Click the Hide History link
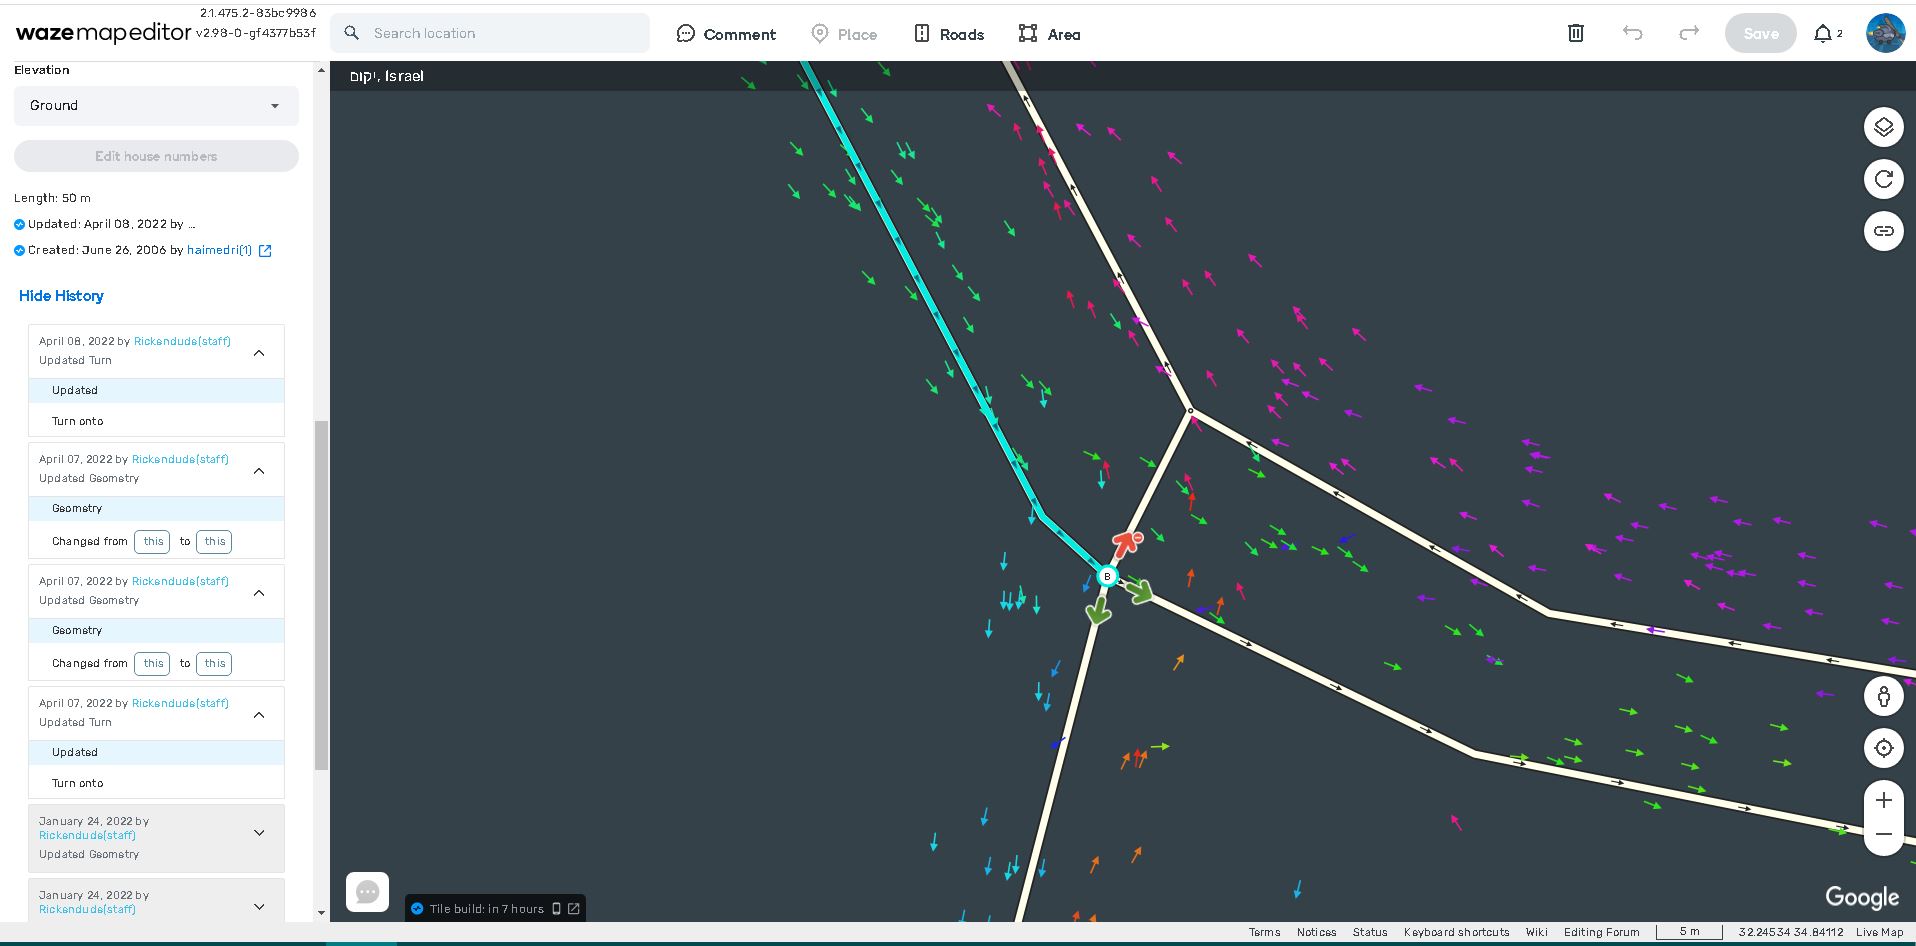This screenshot has height=946, width=1916. tap(61, 296)
